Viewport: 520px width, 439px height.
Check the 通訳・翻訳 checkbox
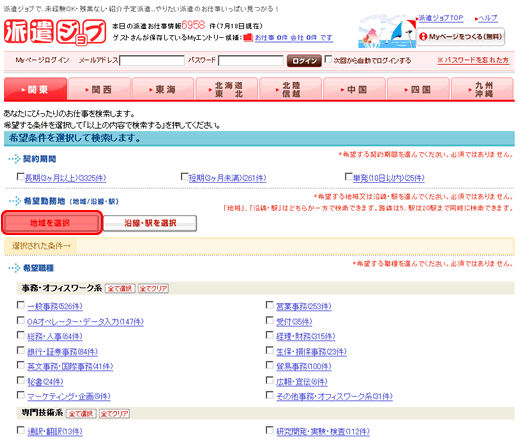21,430
